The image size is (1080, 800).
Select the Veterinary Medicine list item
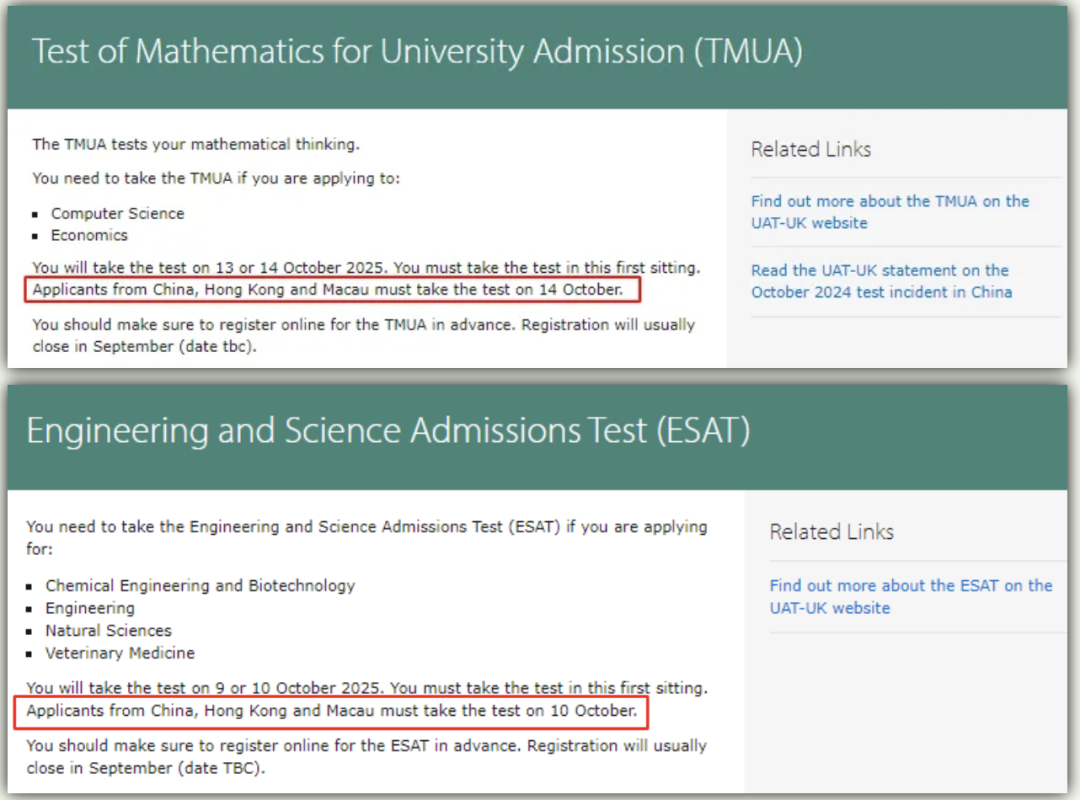tap(121, 653)
